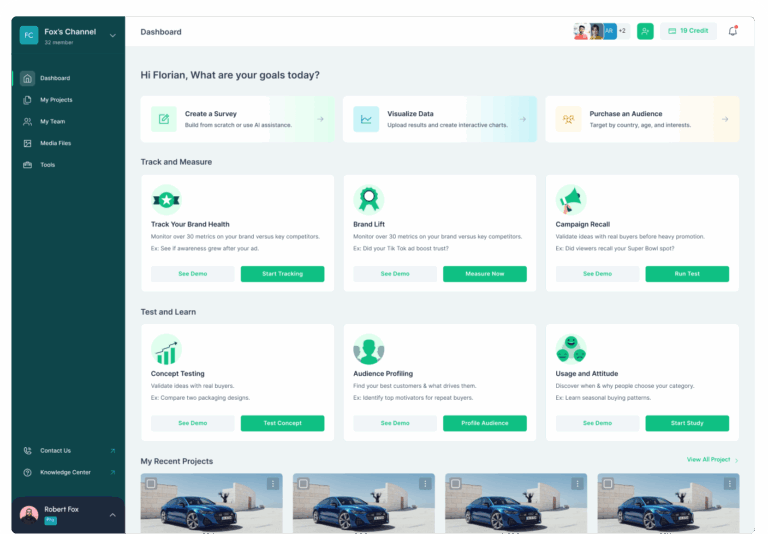Select the second recent project's checkbox
This screenshot has height=534, width=768.
tap(303, 484)
